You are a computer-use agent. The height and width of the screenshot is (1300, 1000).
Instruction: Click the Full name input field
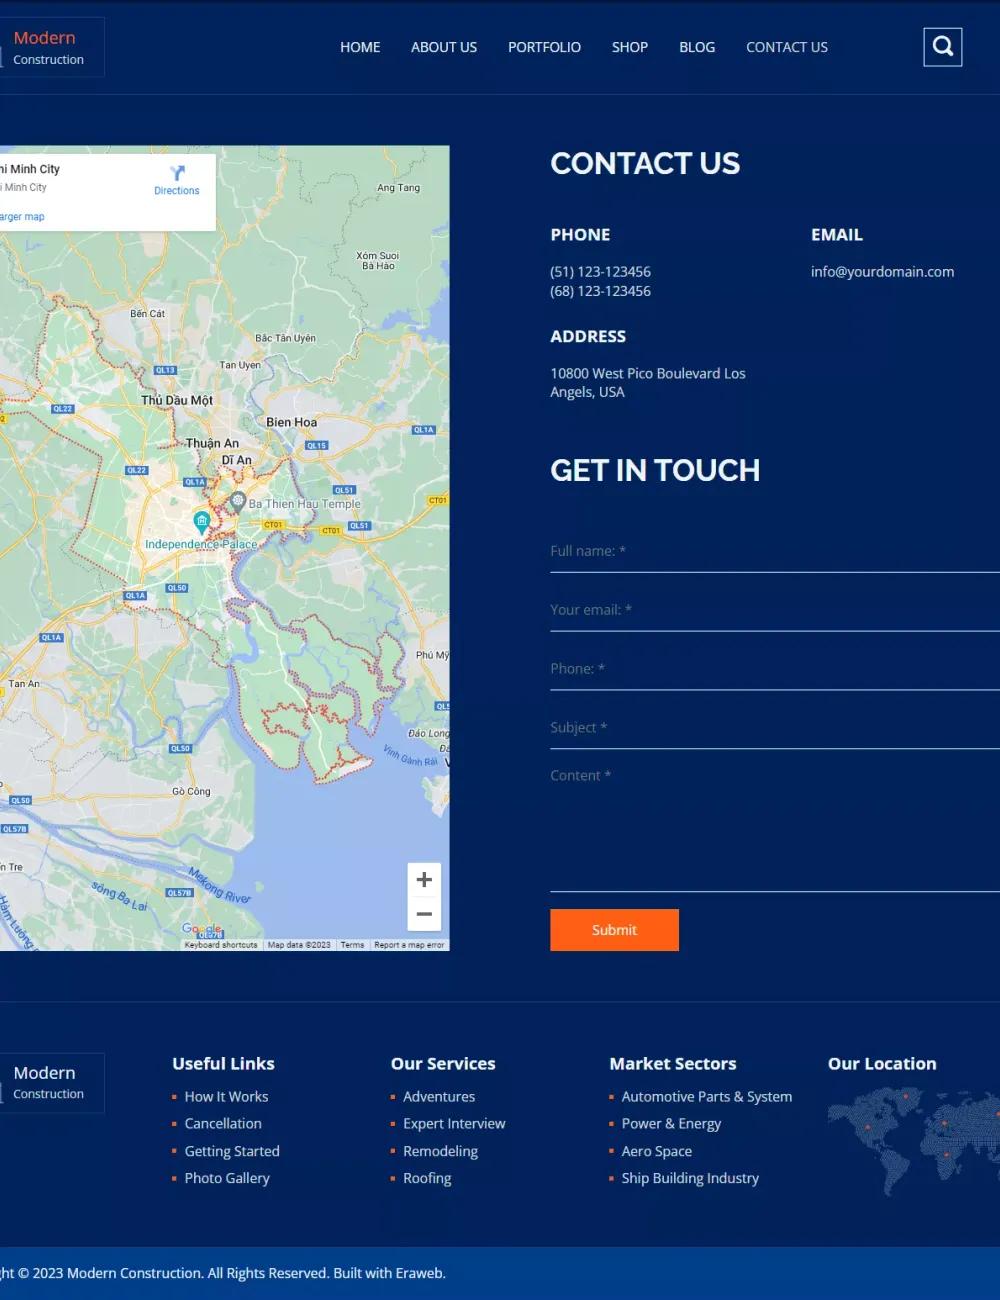pos(774,551)
